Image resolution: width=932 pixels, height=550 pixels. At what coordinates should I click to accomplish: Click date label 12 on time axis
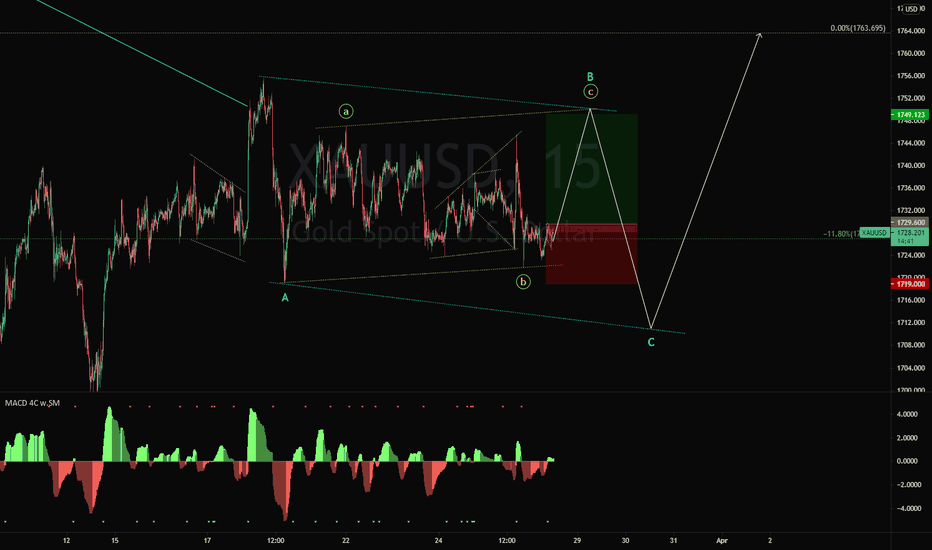pyautogui.click(x=67, y=541)
